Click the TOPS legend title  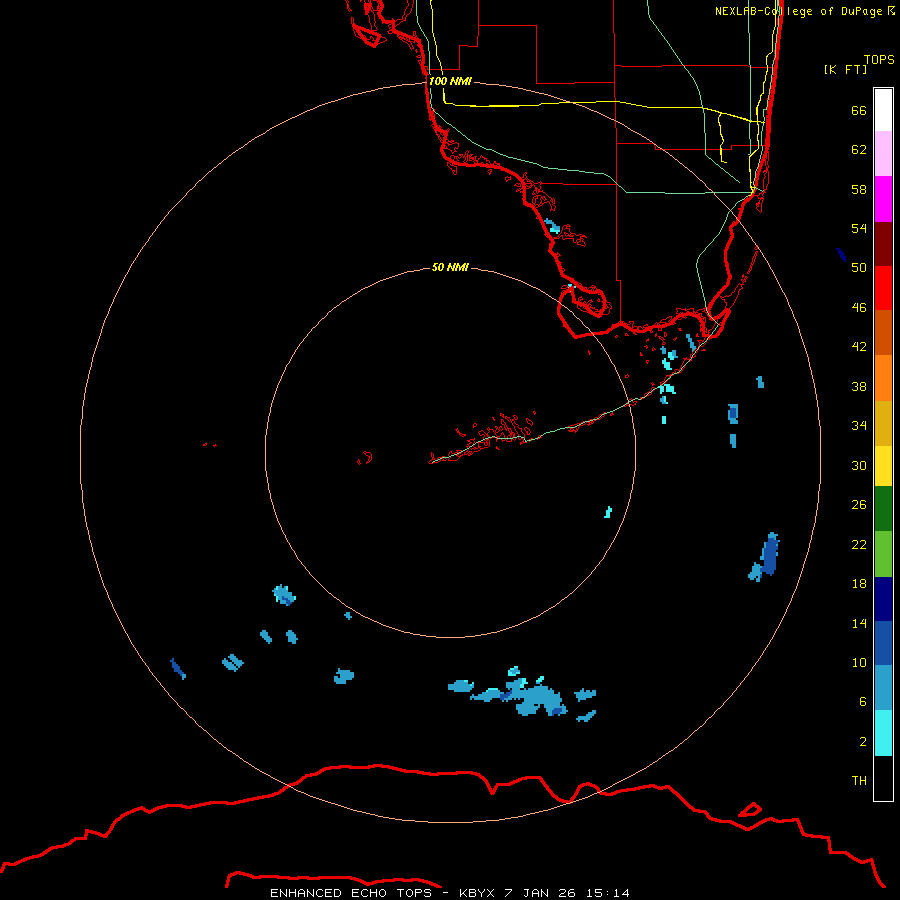pyautogui.click(x=879, y=59)
